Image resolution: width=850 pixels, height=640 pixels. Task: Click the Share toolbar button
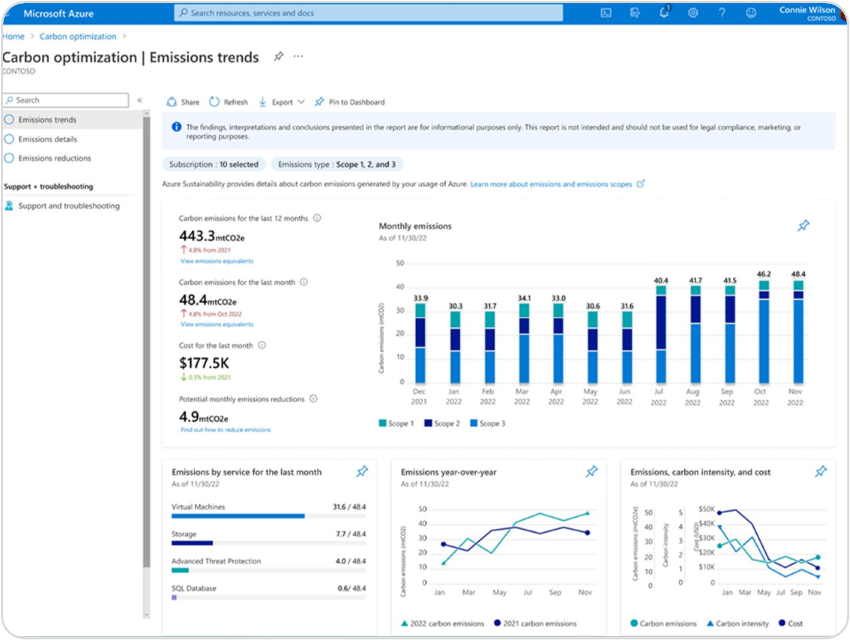click(x=183, y=102)
